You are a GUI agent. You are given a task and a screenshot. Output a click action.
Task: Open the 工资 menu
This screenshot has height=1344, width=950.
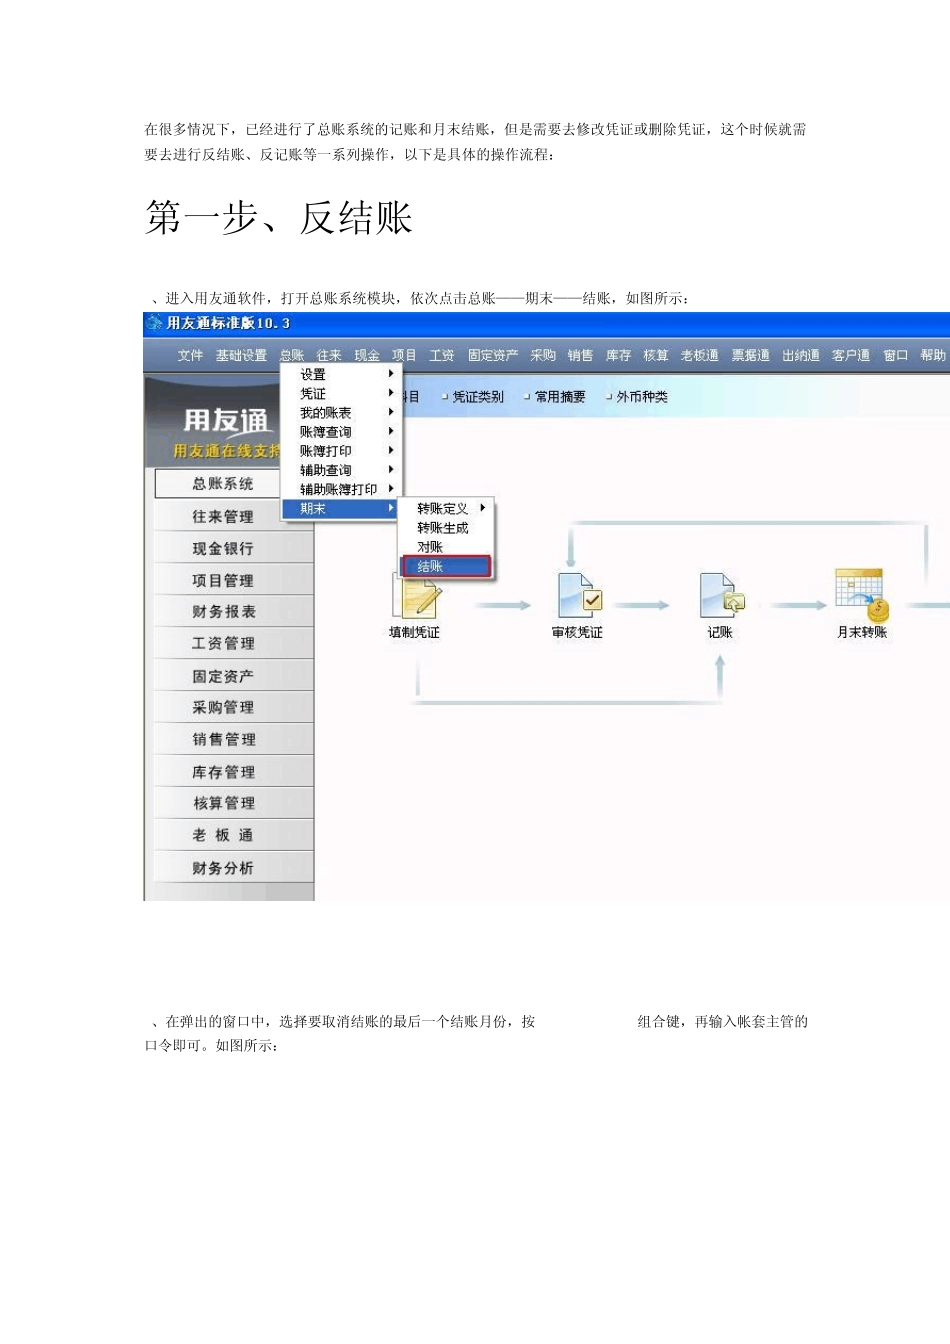(442, 355)
